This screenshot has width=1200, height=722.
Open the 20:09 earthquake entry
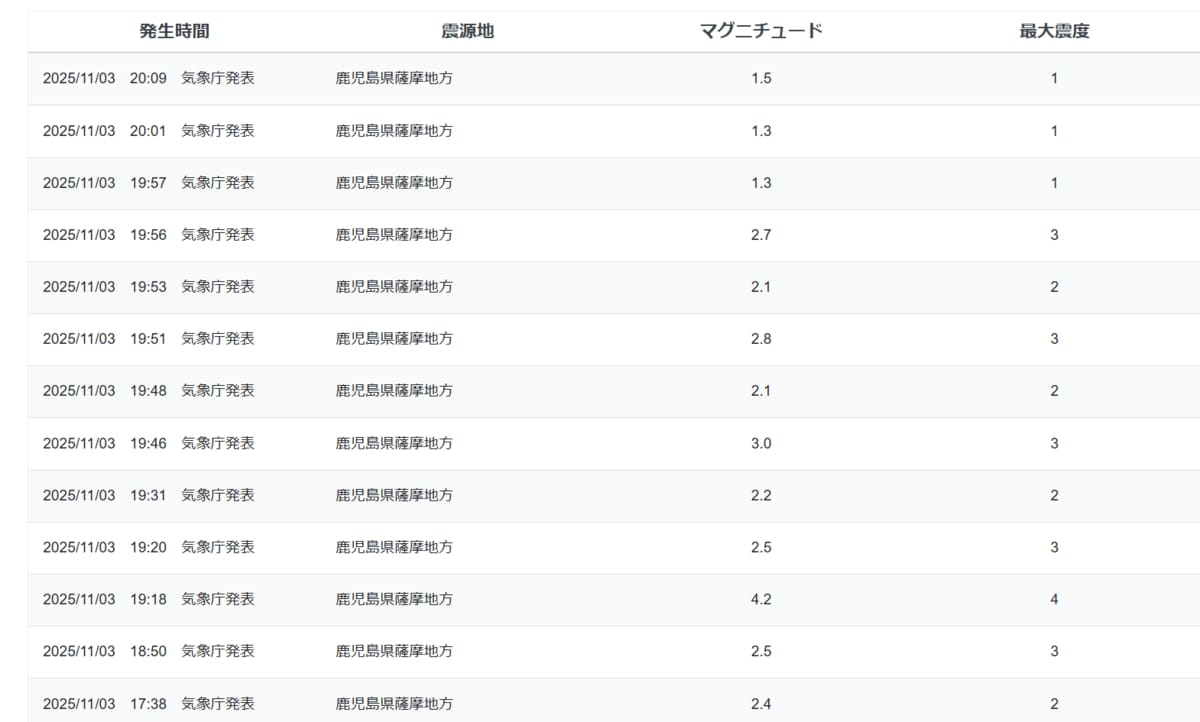click(148, 78)
